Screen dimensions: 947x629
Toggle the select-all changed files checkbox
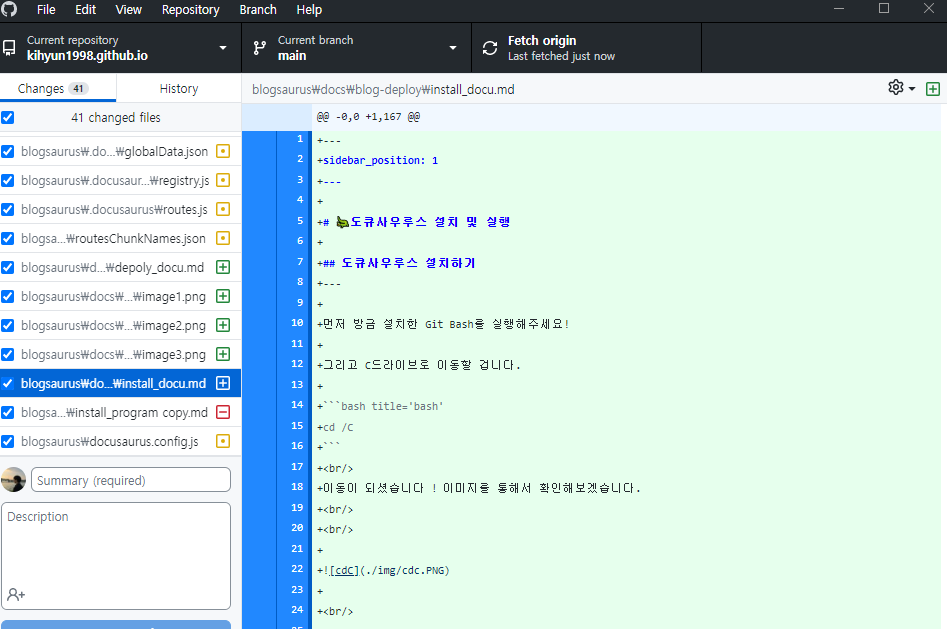click(8, 117)
